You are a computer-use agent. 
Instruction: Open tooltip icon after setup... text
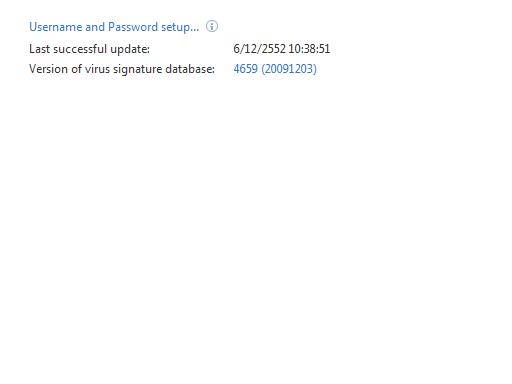212,26
